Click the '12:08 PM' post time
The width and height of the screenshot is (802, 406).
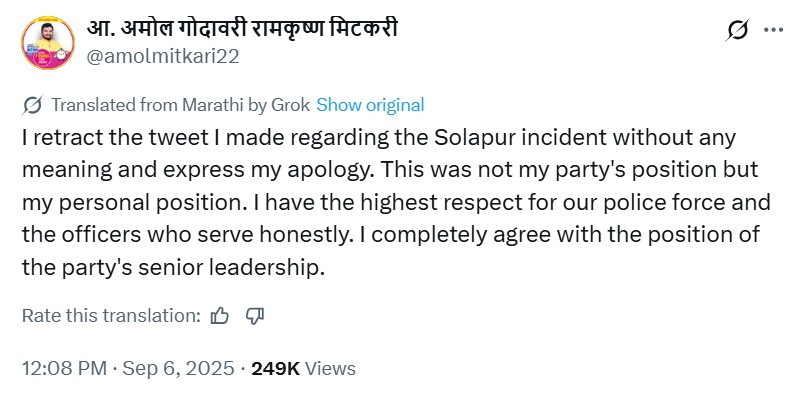pyautogui.click(x=64, y=368)
